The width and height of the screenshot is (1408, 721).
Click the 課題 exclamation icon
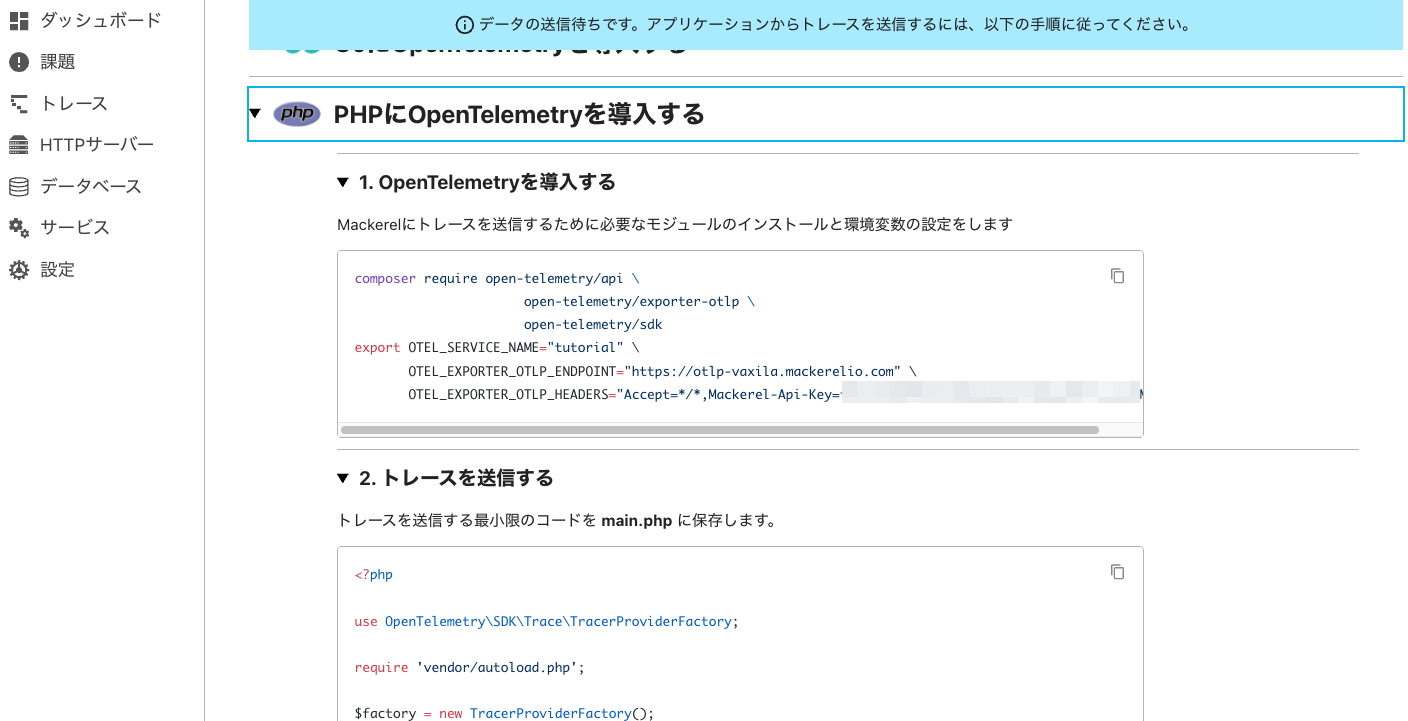[x=19, y=62]
